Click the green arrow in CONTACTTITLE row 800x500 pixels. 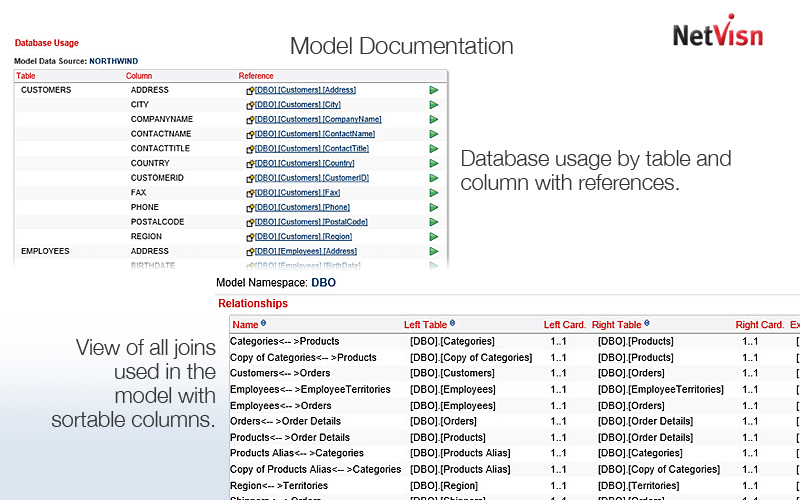[x=434, y=149]
